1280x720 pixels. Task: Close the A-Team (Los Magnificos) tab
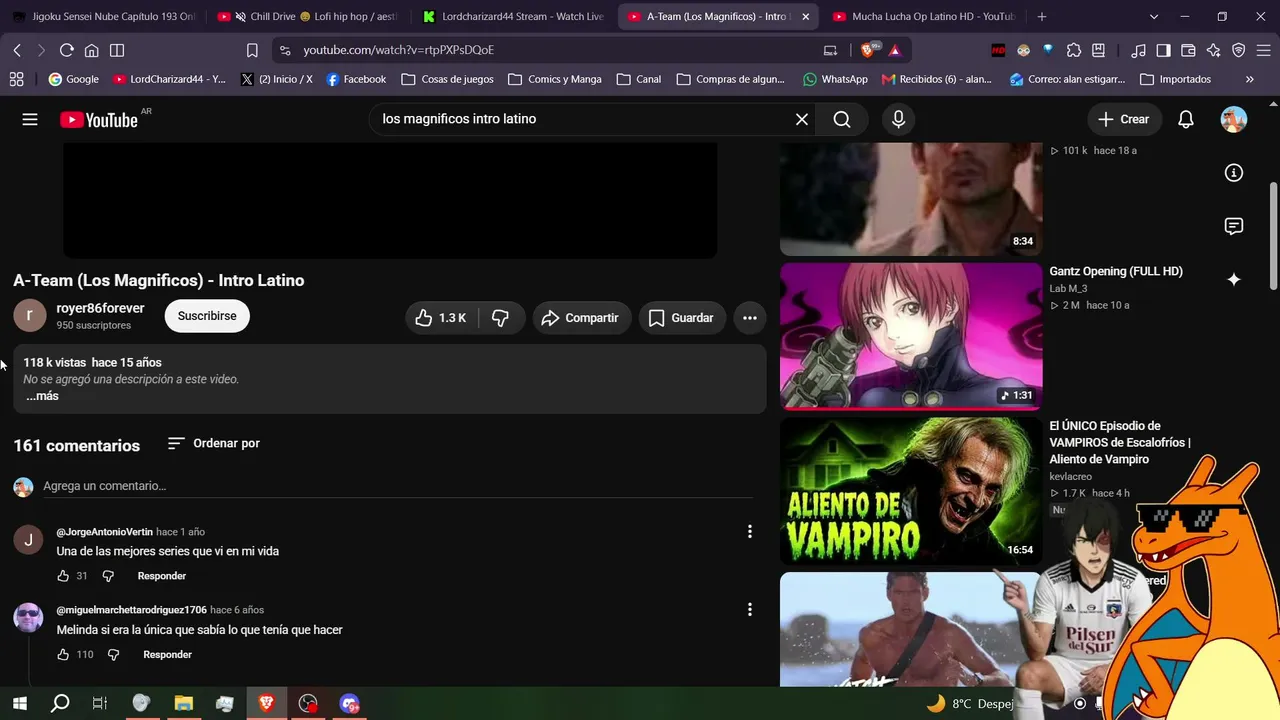tap(806, 17)
